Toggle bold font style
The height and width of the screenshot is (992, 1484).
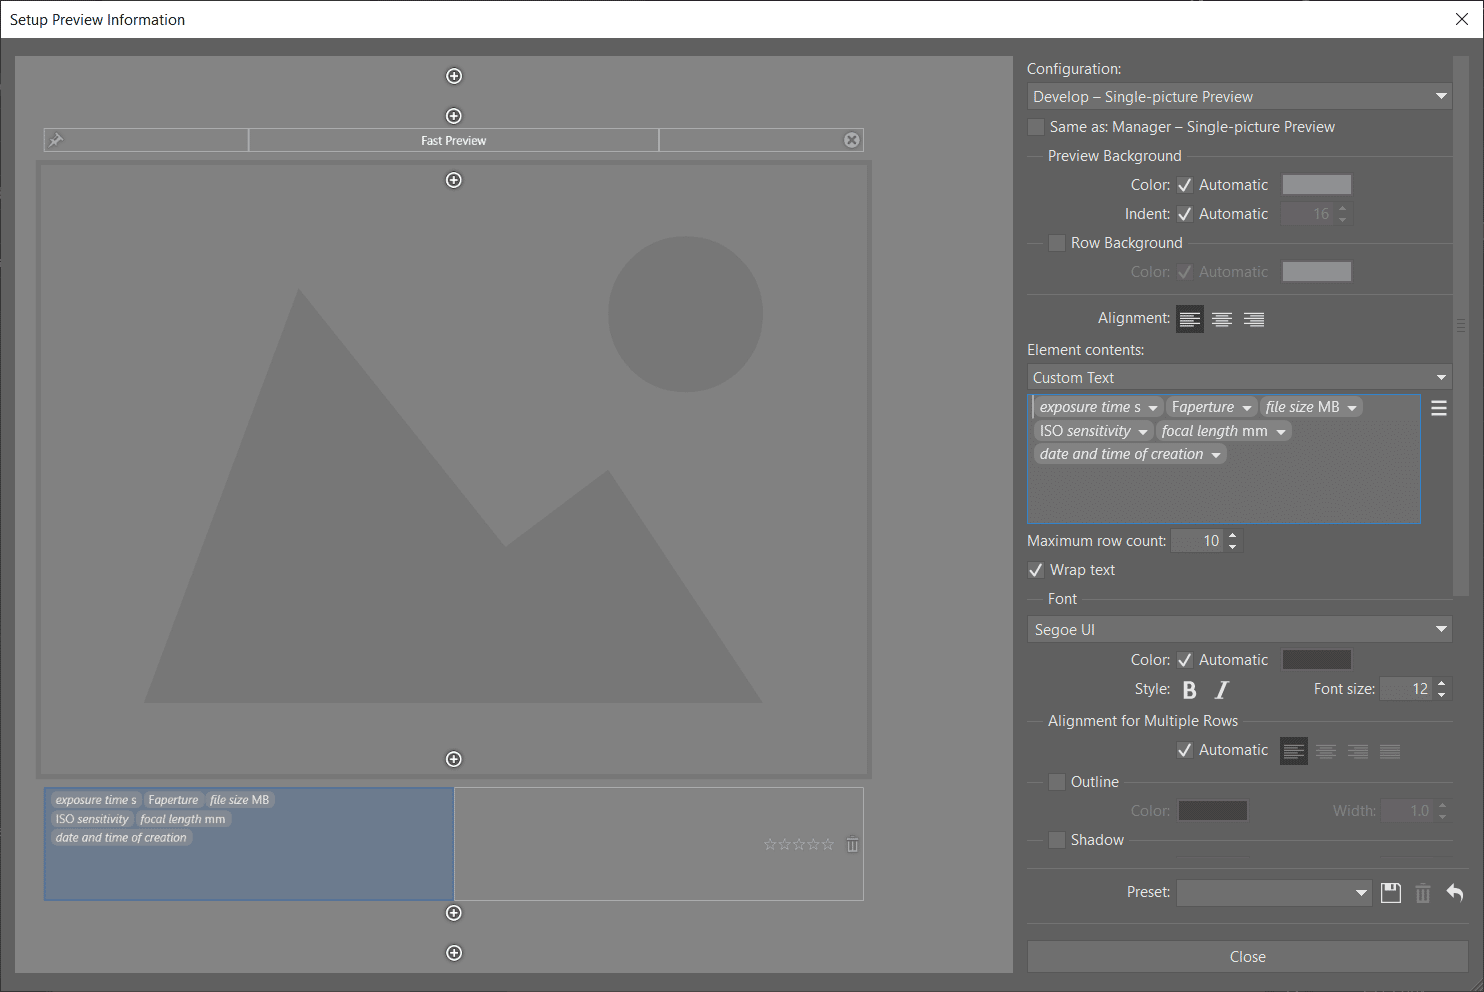pyautogui.click(x=1189, y=690)
